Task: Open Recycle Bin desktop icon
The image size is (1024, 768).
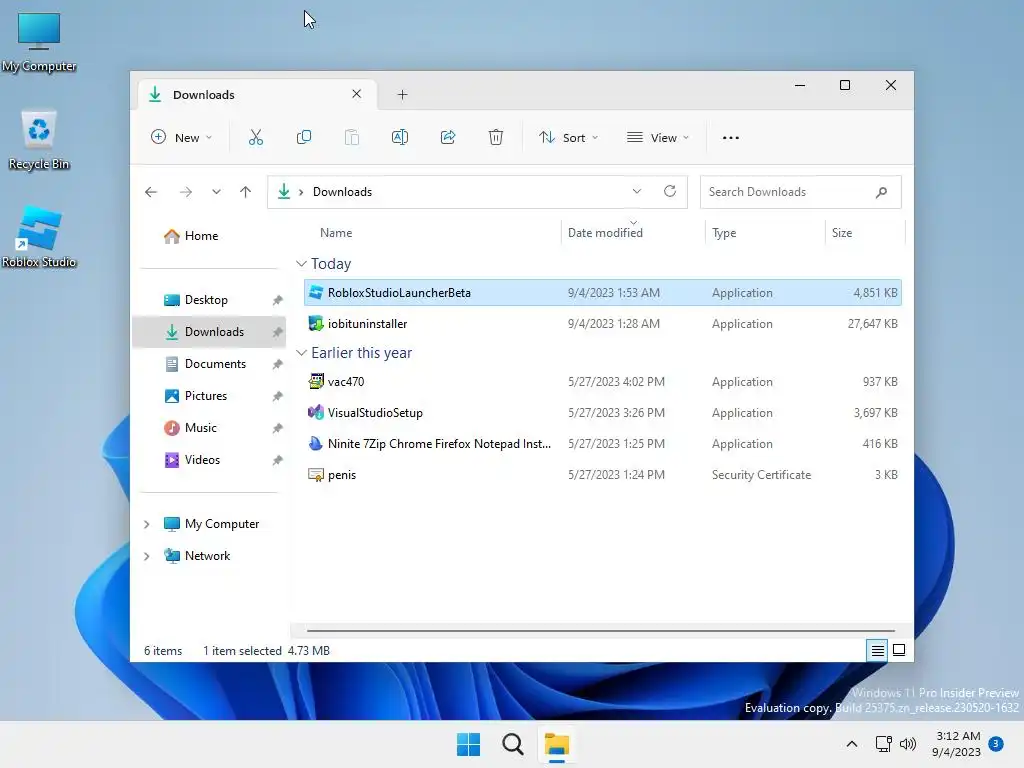Action: coord(39,140)
